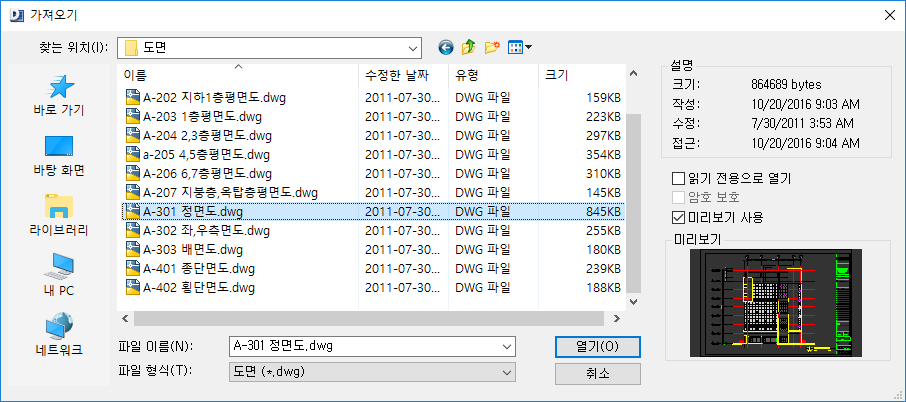906x402 pixels.
Task: Click date cell of A-207 지붕층,옥탑층평면도.dwg
Action: pos(402,192)
